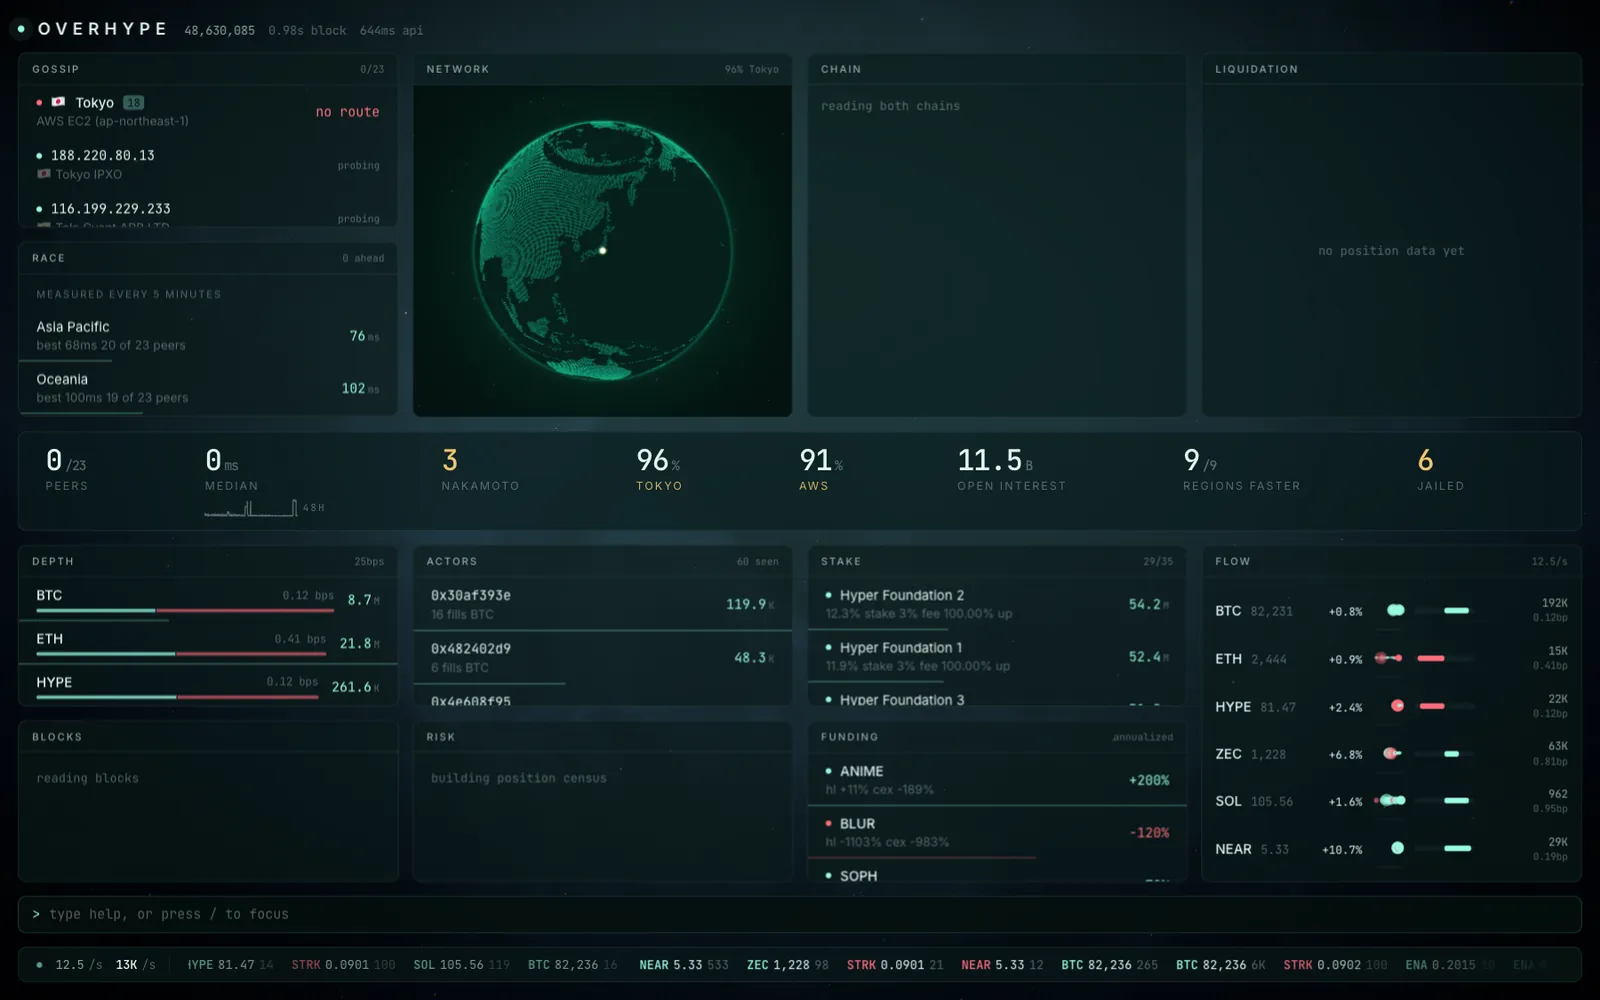Select validator Hyper Foundation 3
The height and width of the screenshot is (1000, 1600).
[997, 697]
